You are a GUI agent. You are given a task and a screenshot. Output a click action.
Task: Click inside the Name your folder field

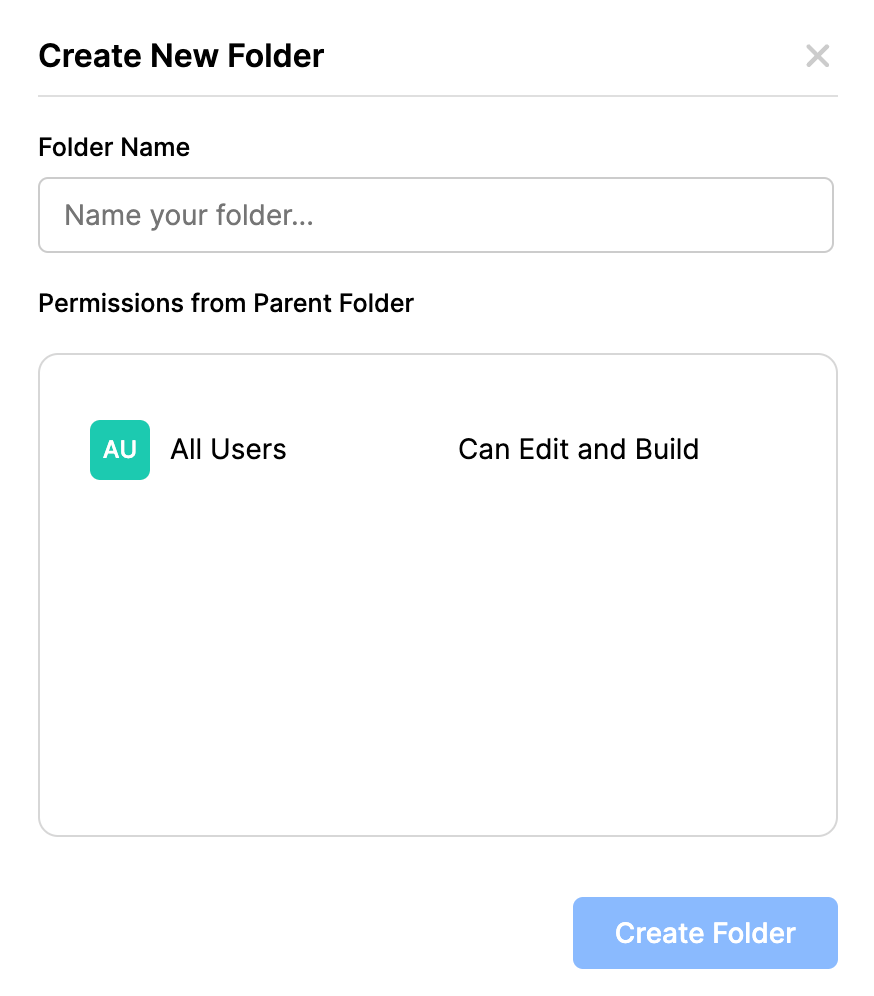point(435,215)
